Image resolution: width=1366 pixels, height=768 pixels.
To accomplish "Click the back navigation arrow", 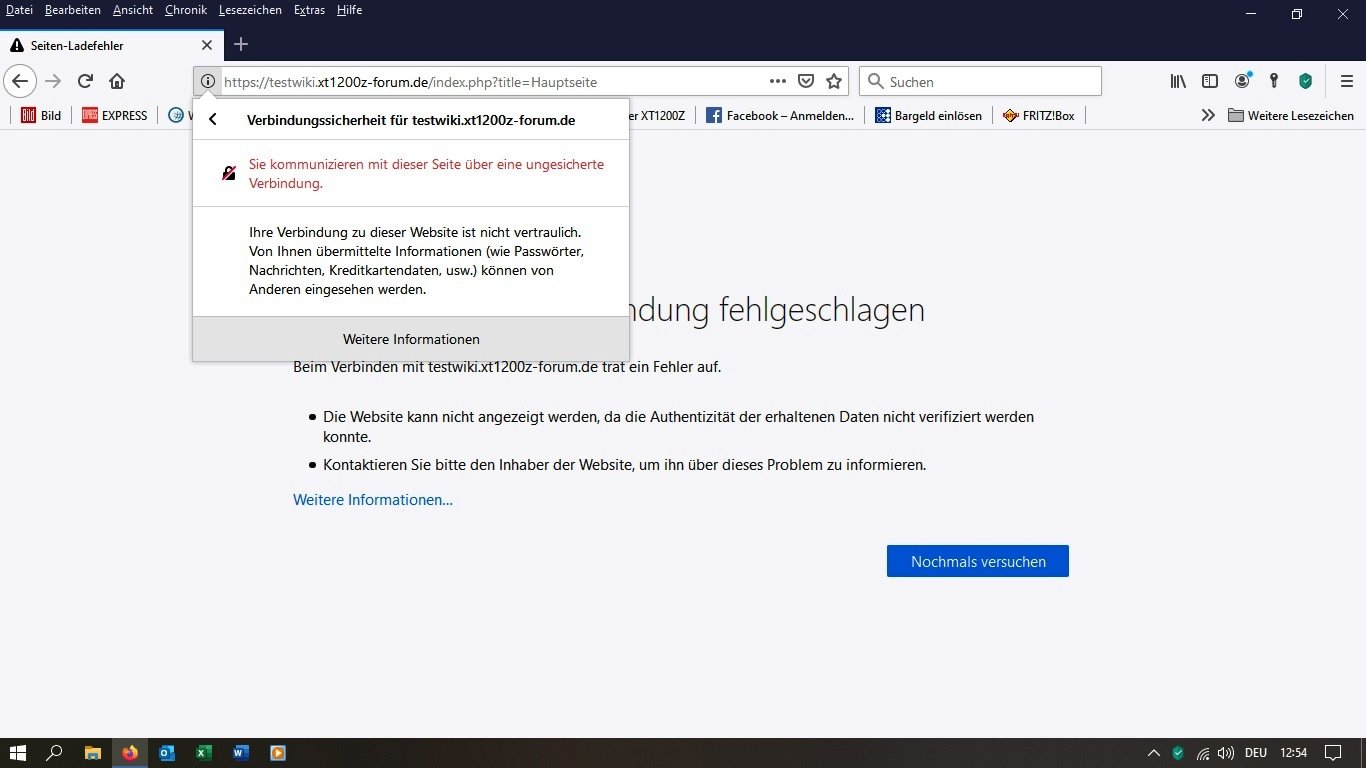I will click(x=20, y=82).
